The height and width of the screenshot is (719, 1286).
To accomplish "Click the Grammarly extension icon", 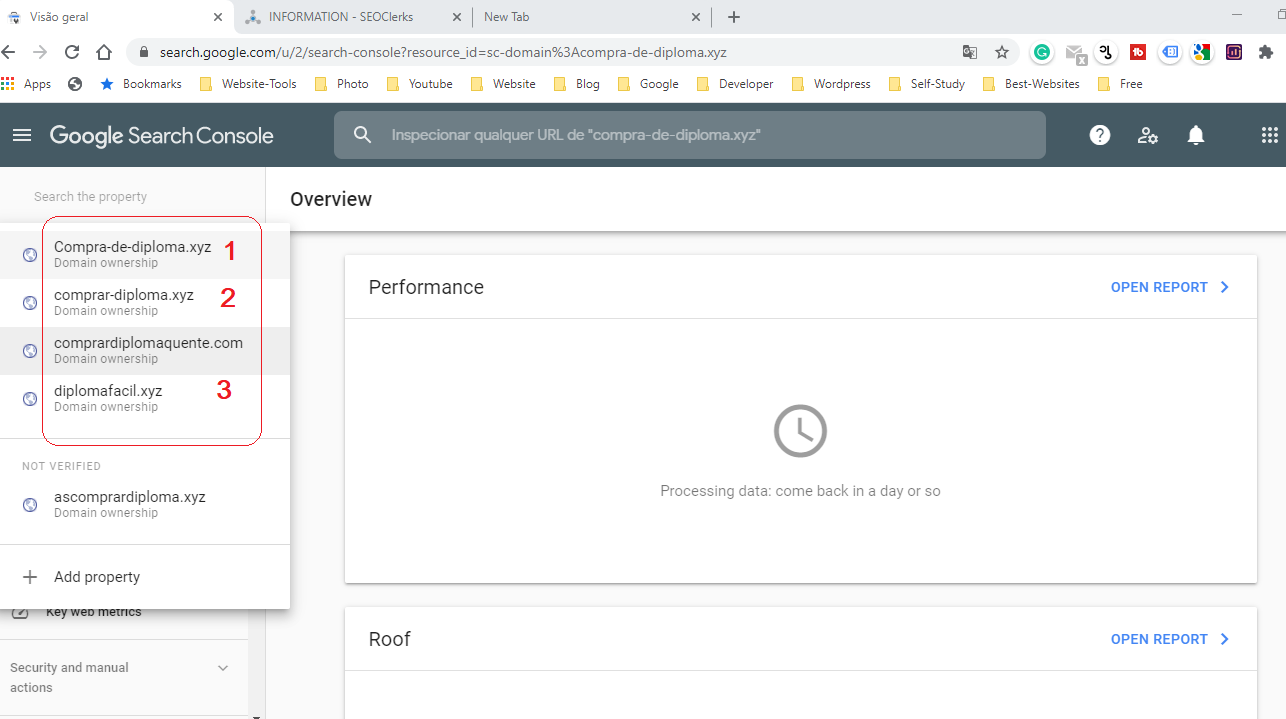I will click(1041, 52).
